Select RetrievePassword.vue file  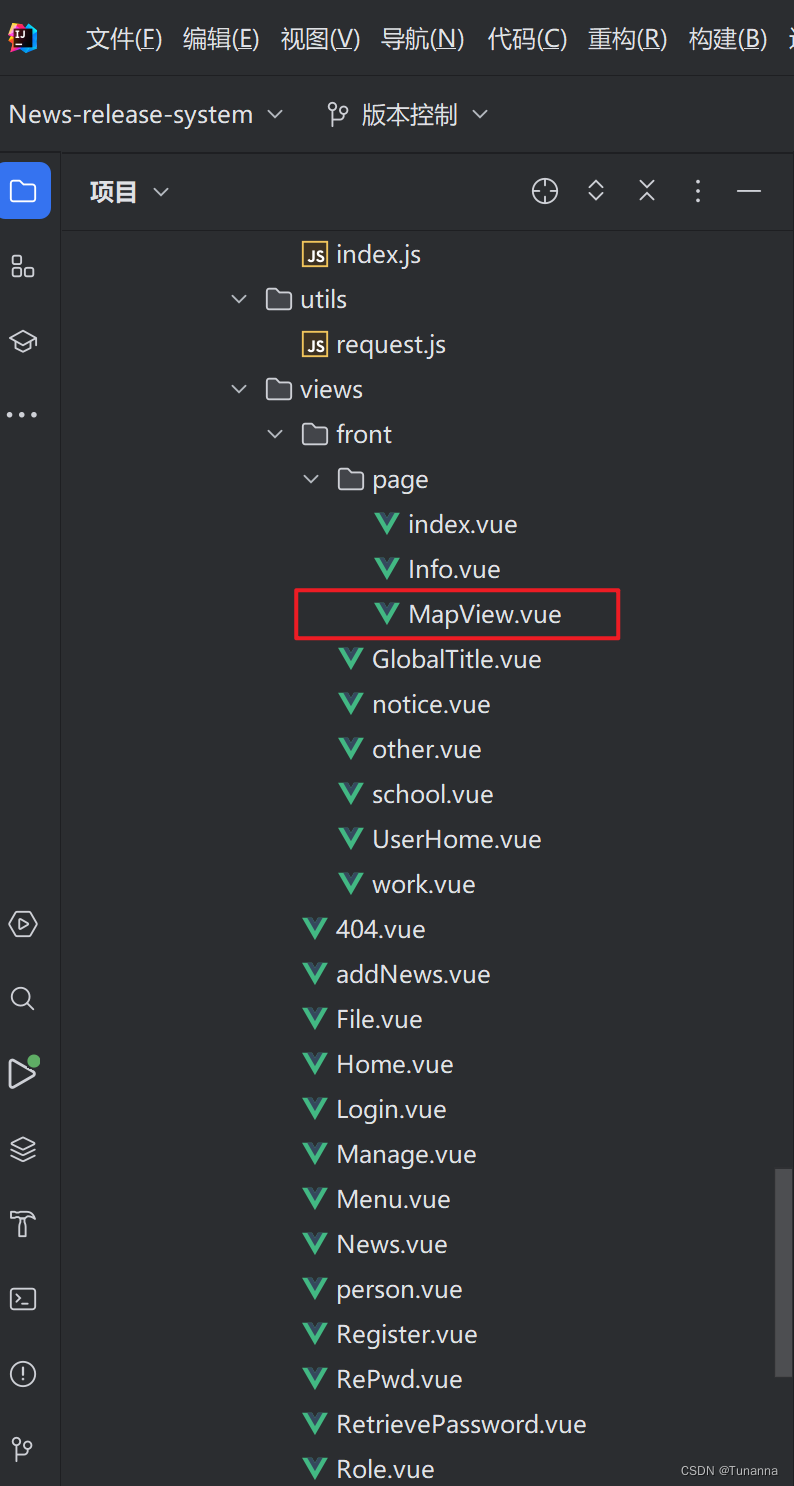461,1424
